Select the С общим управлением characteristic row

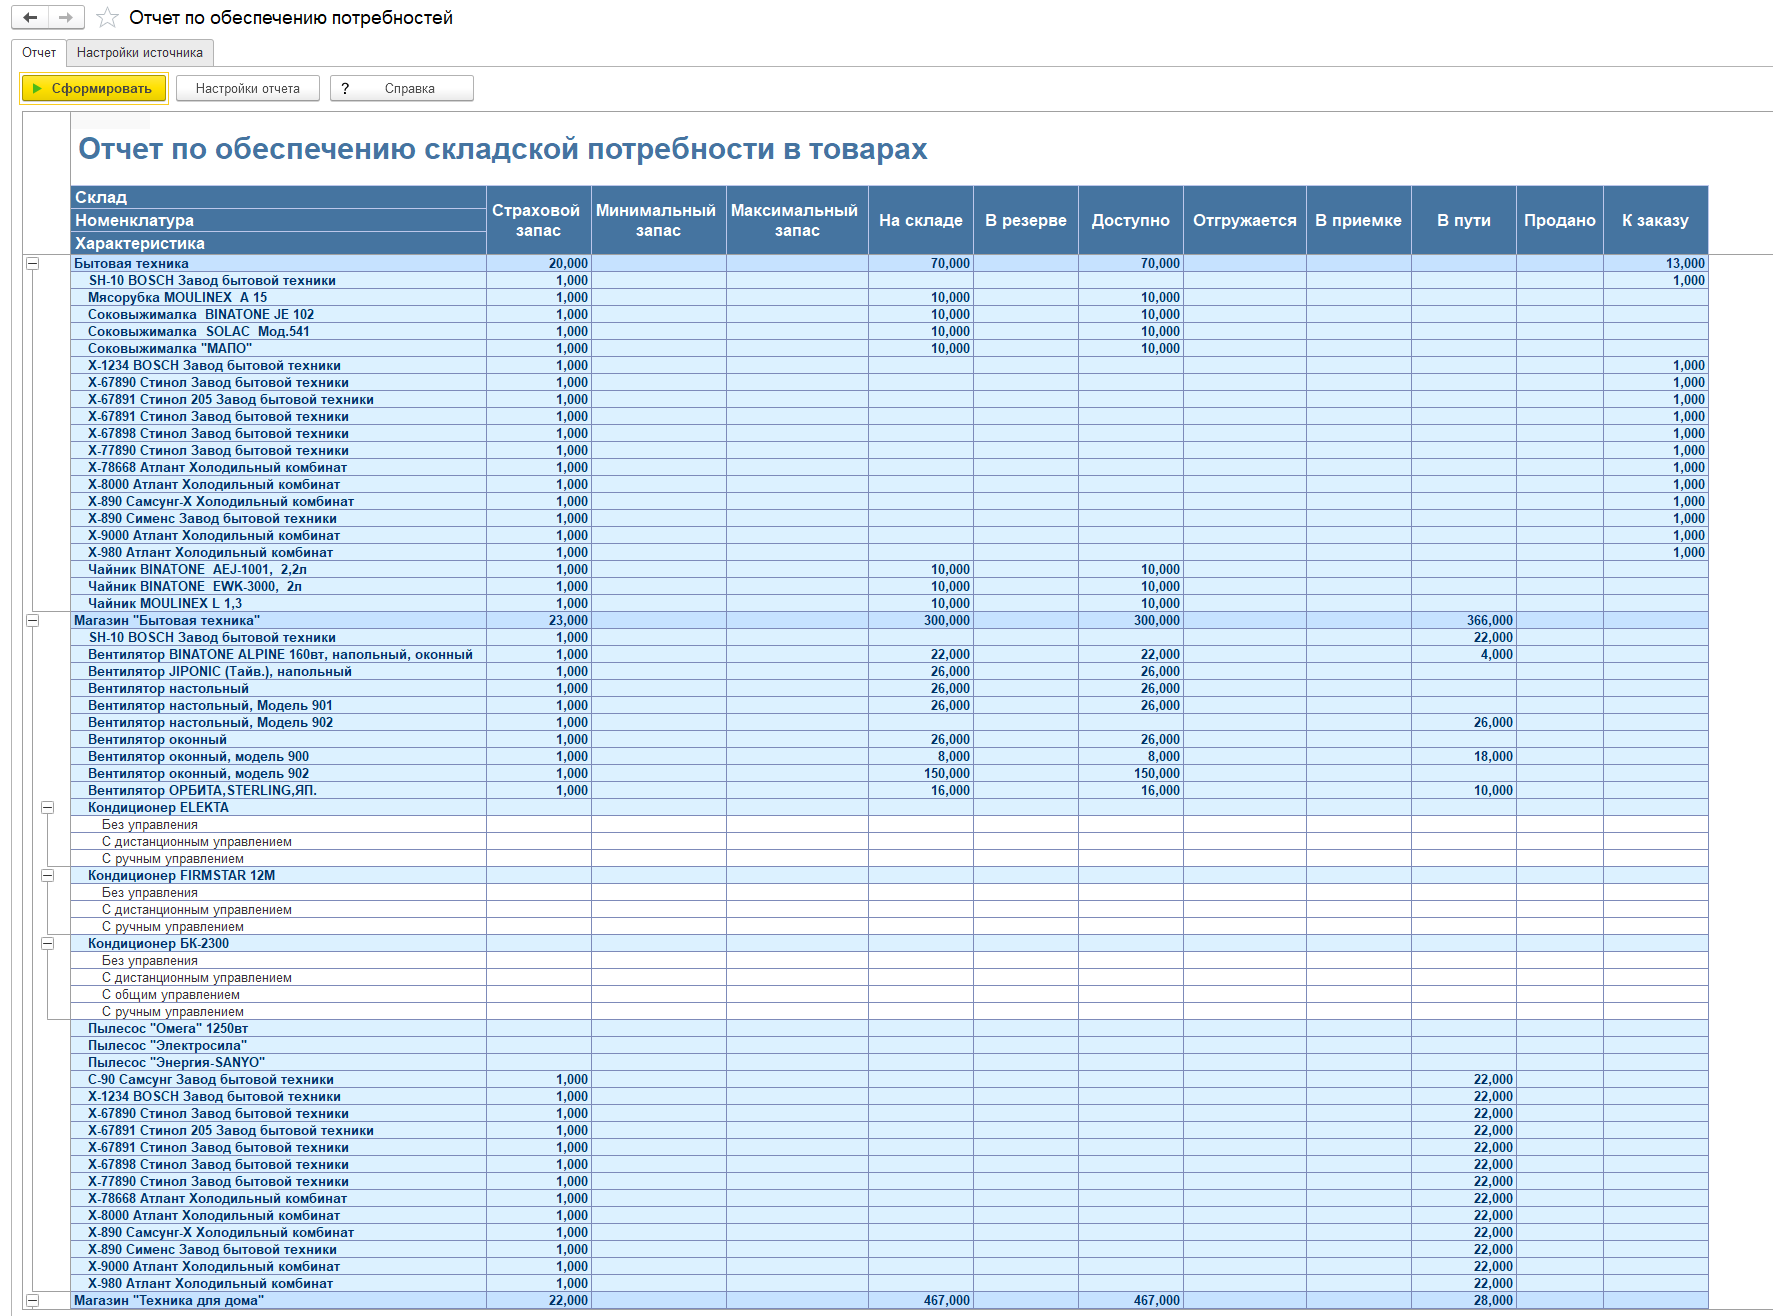click(x=889, y=995)
